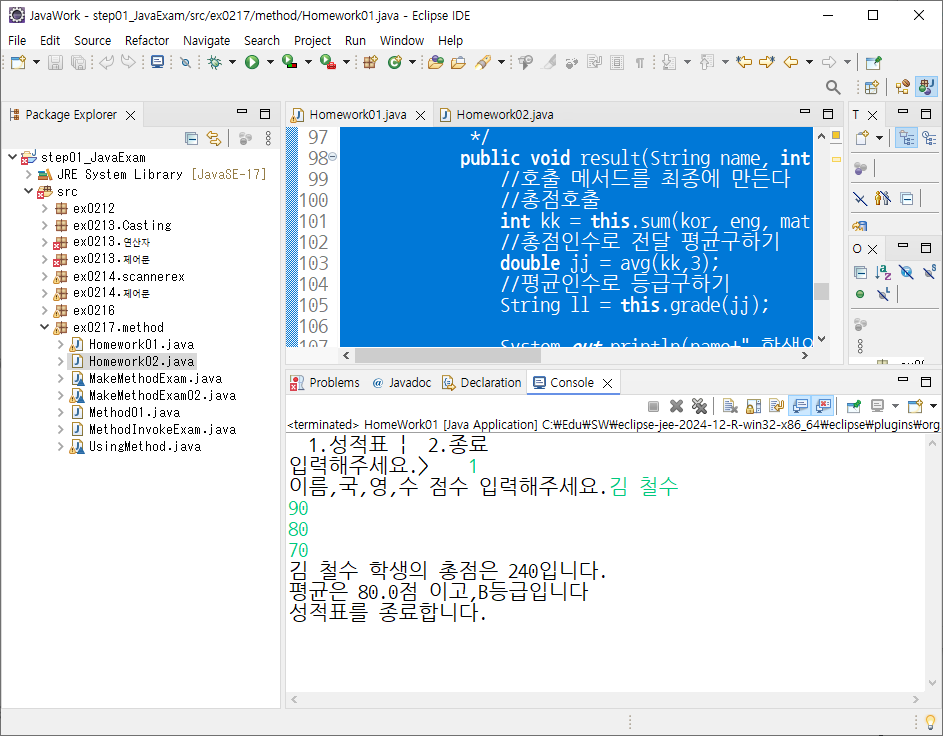Click the New wizard toolbar icon

pos(18,62)
